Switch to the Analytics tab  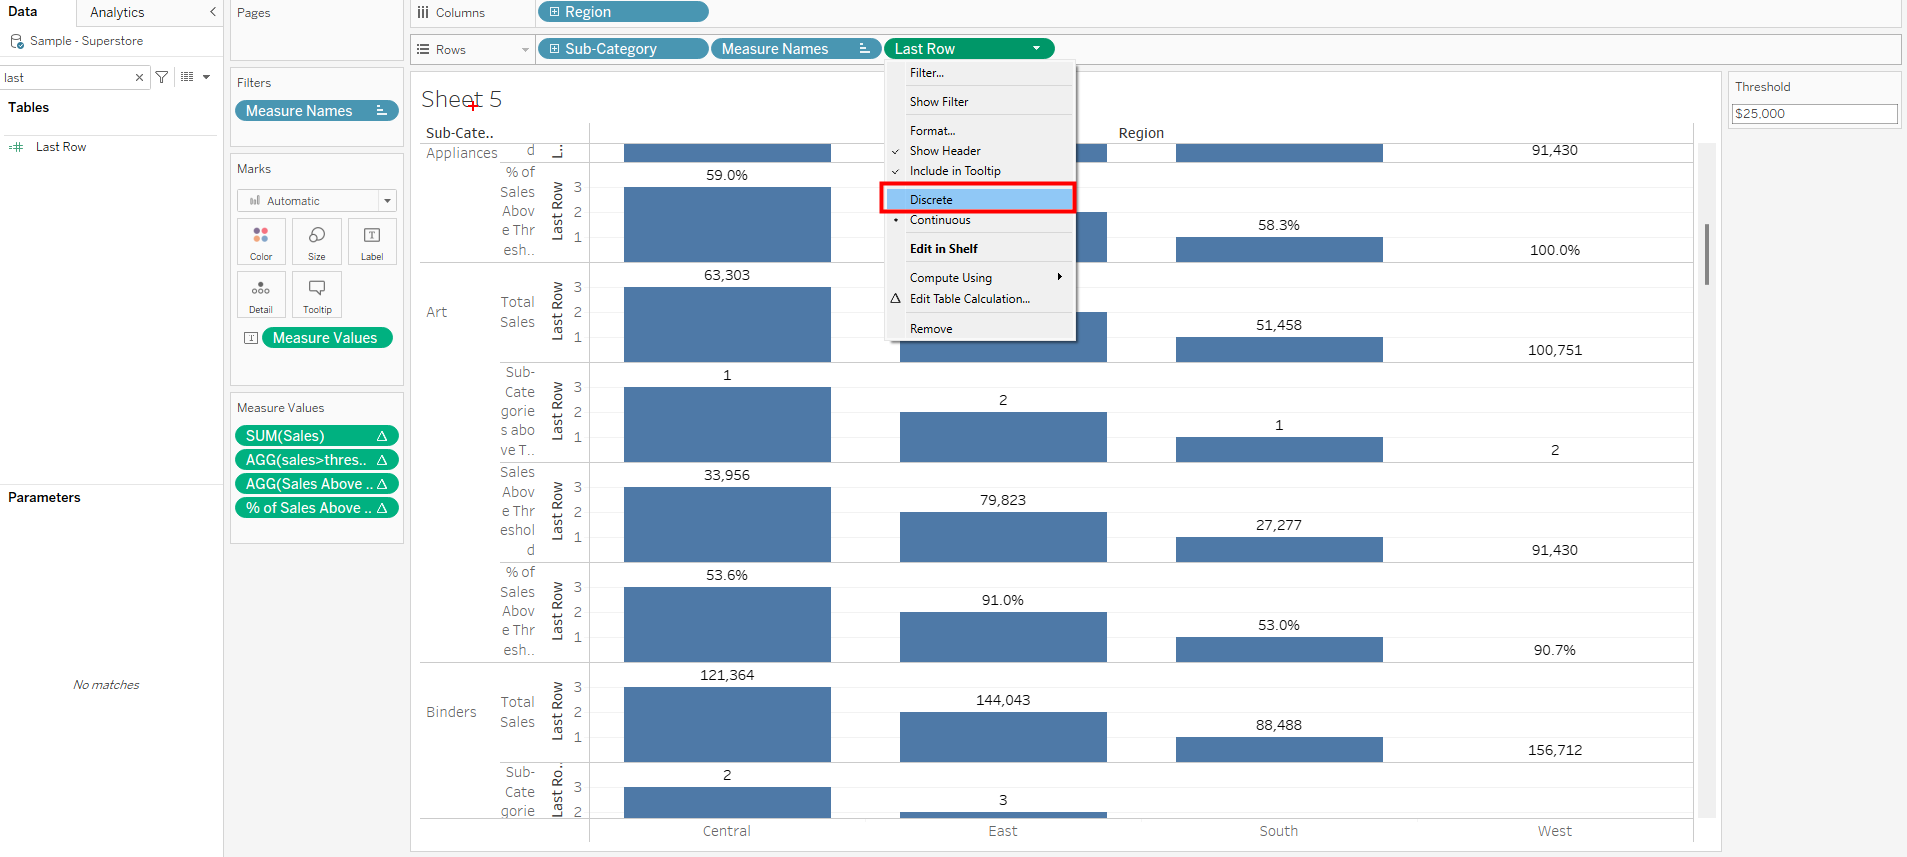pyautogui.click(x=117, y=12)
